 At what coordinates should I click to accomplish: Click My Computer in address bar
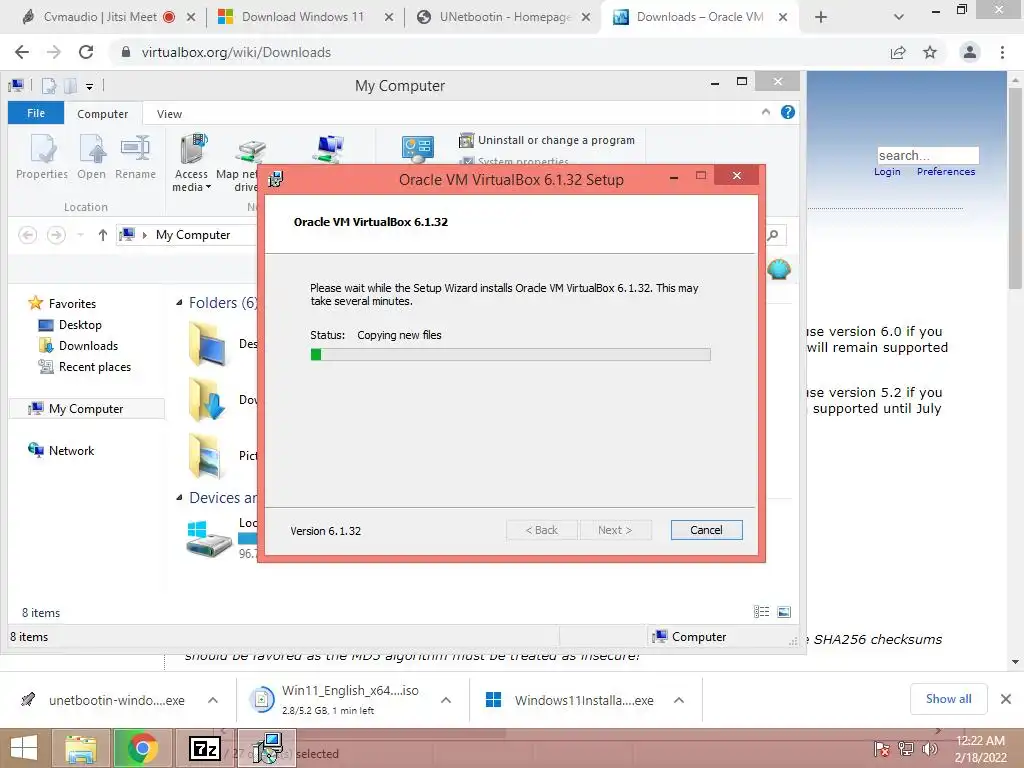point(193,234)
